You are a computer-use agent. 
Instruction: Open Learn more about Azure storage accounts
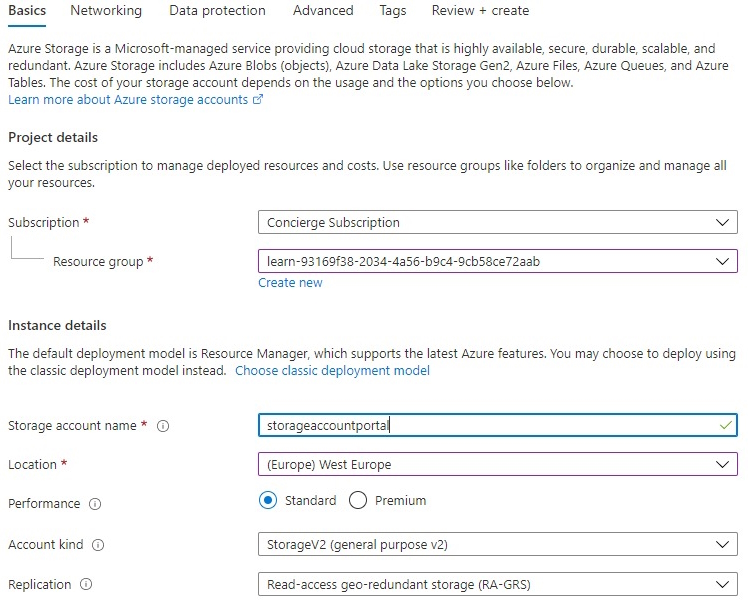tap(128, 100)
